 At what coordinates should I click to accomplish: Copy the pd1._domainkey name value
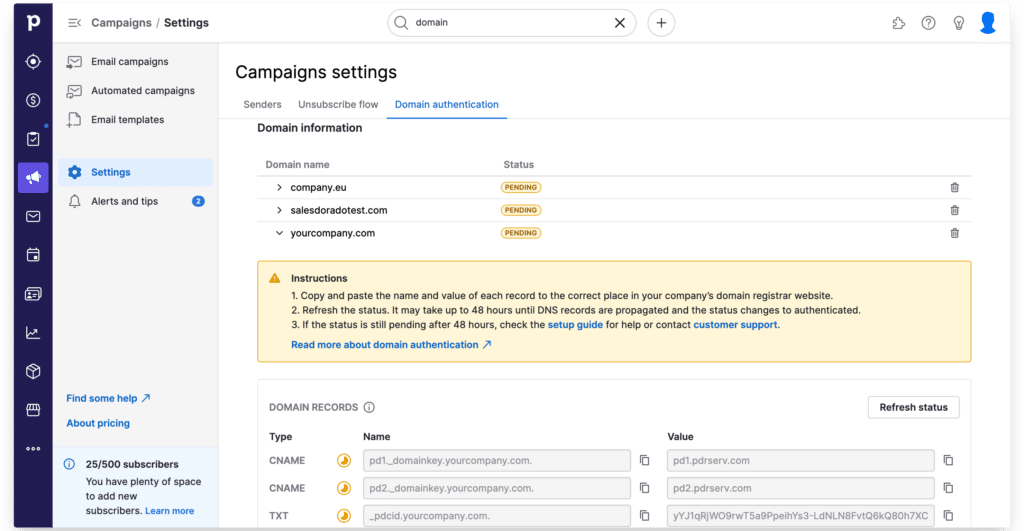[645, 460]
